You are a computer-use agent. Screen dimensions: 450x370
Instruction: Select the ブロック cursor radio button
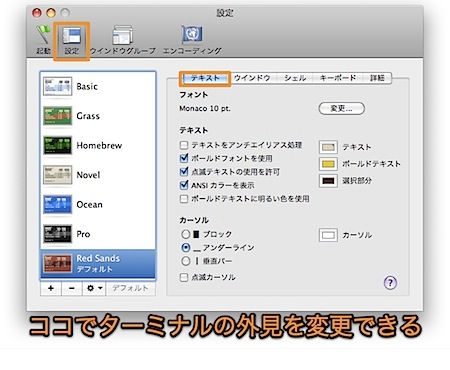click(x=186, y=234)
